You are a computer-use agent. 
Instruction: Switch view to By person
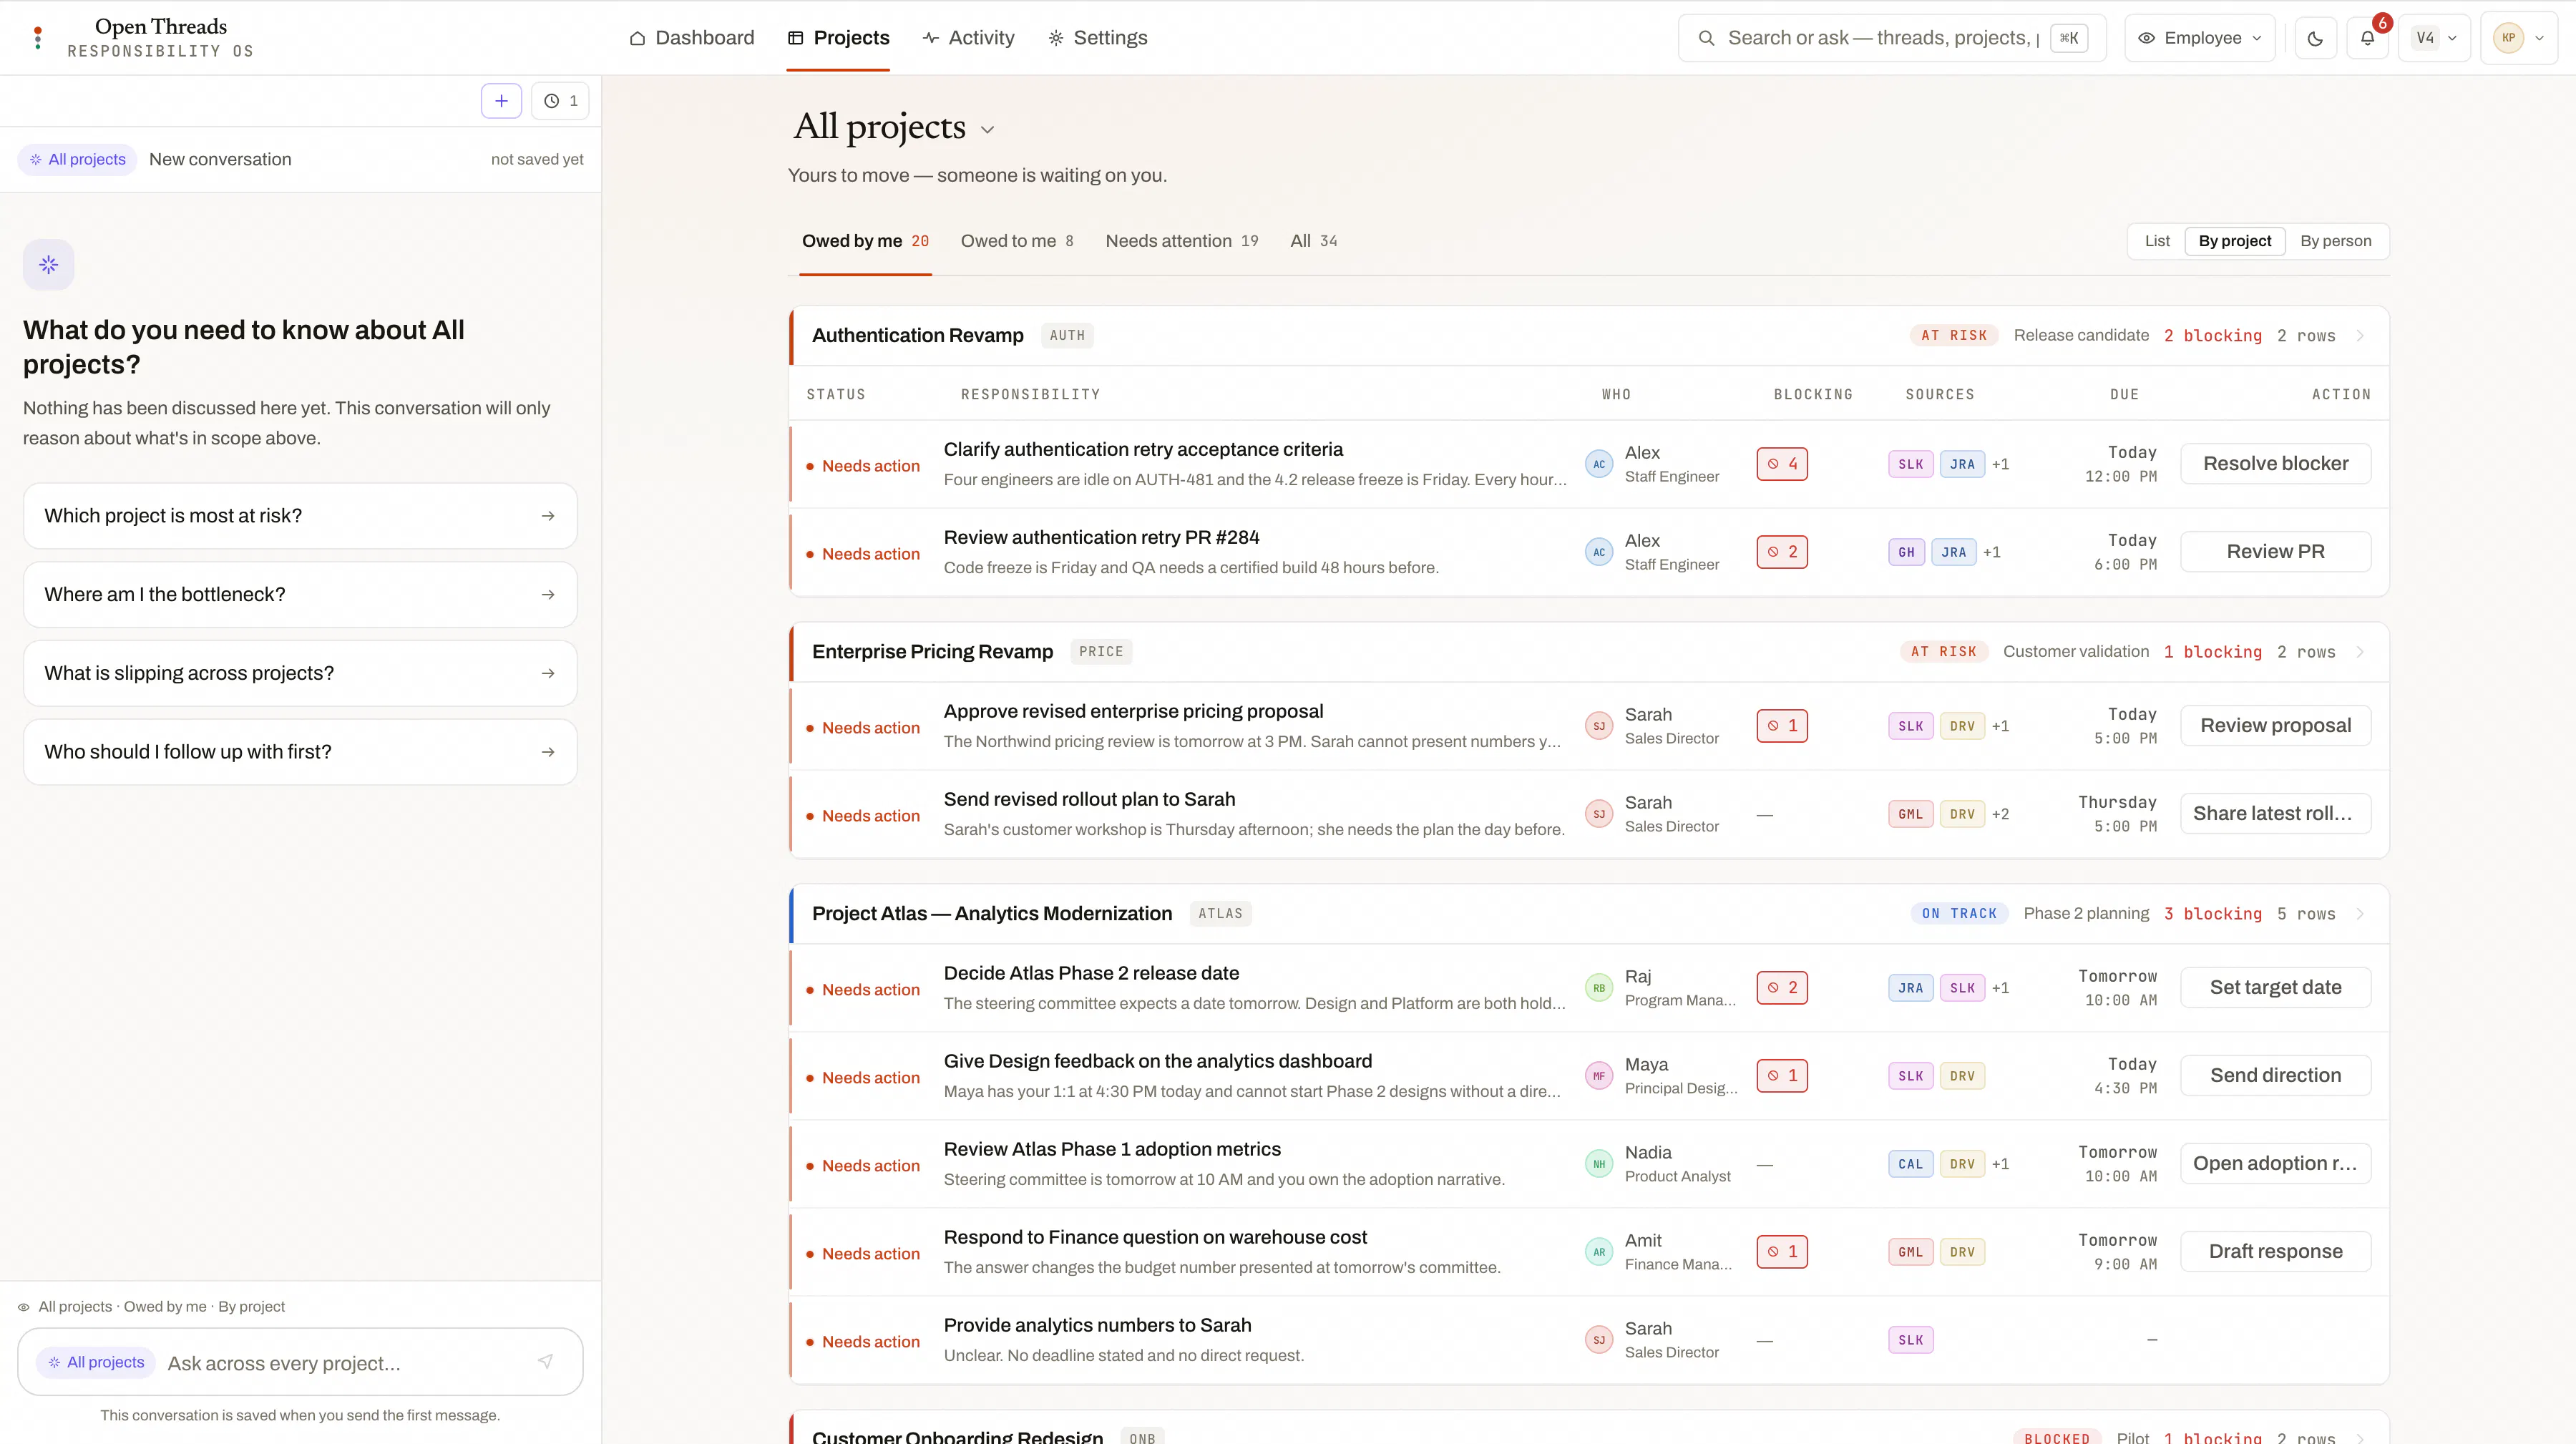pyautogui.click(x=2335, y=241)
